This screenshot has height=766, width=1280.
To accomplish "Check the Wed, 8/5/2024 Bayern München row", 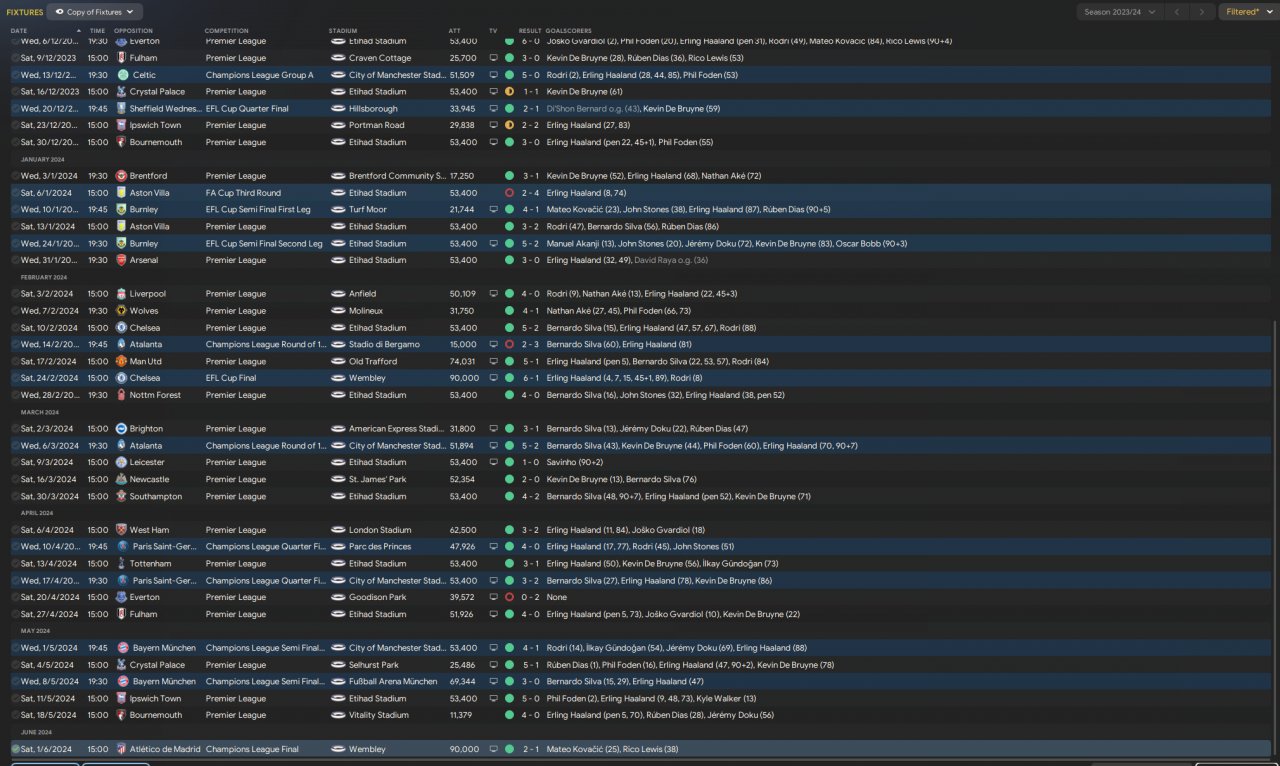I will point(15,681).
